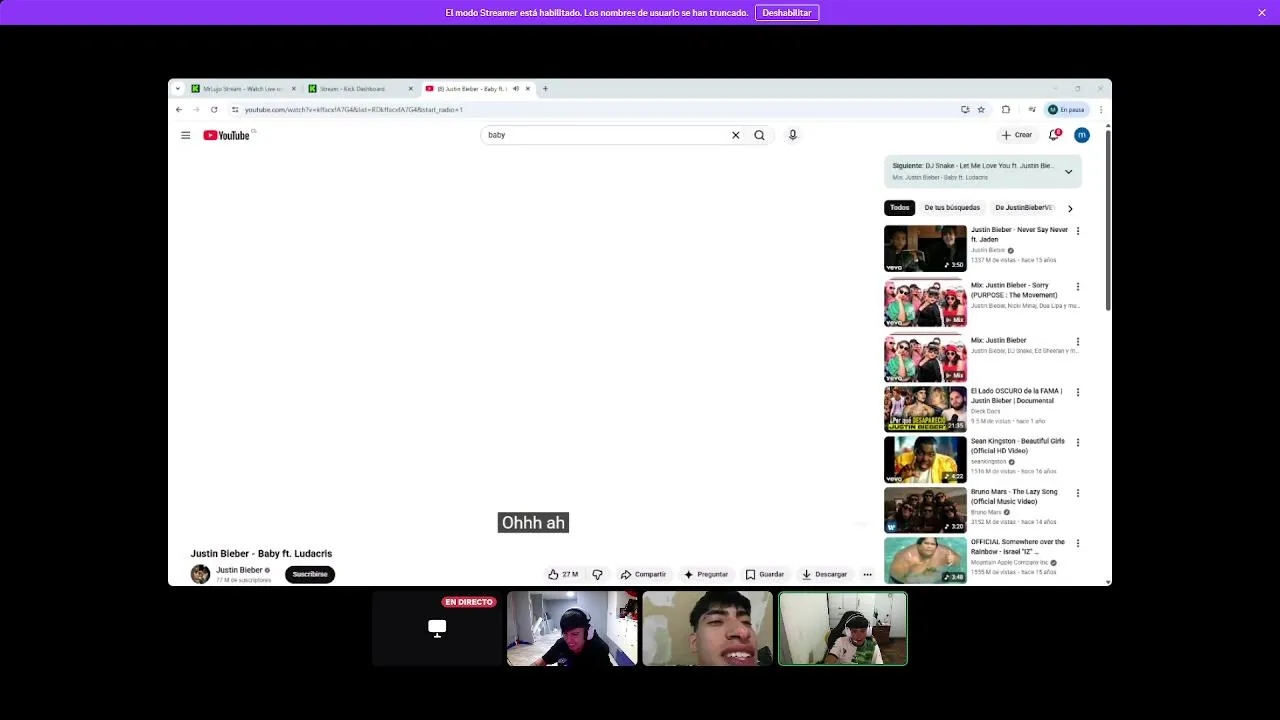Select the middle smiling webcam tile

pos(707,628)
